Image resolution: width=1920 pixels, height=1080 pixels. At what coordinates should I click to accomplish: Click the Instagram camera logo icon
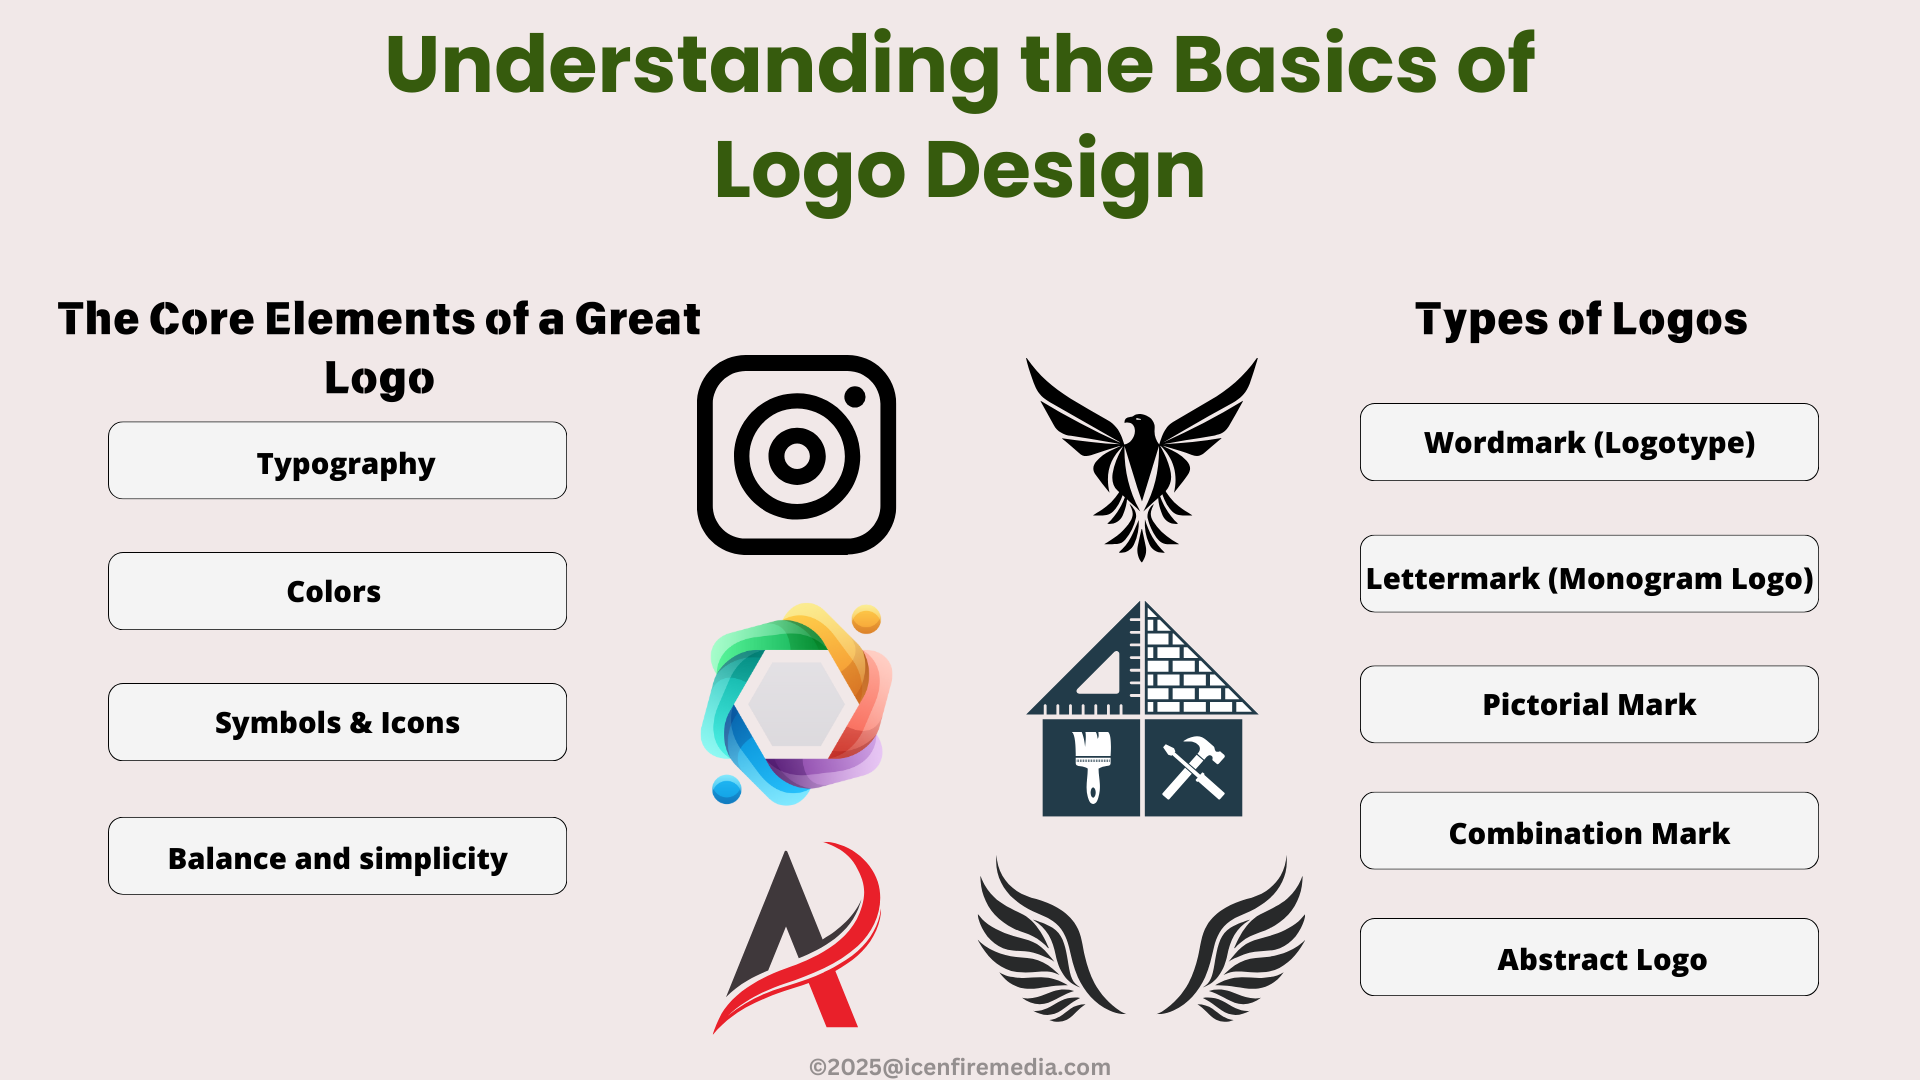pyautogui.click(x=796, y=455)
